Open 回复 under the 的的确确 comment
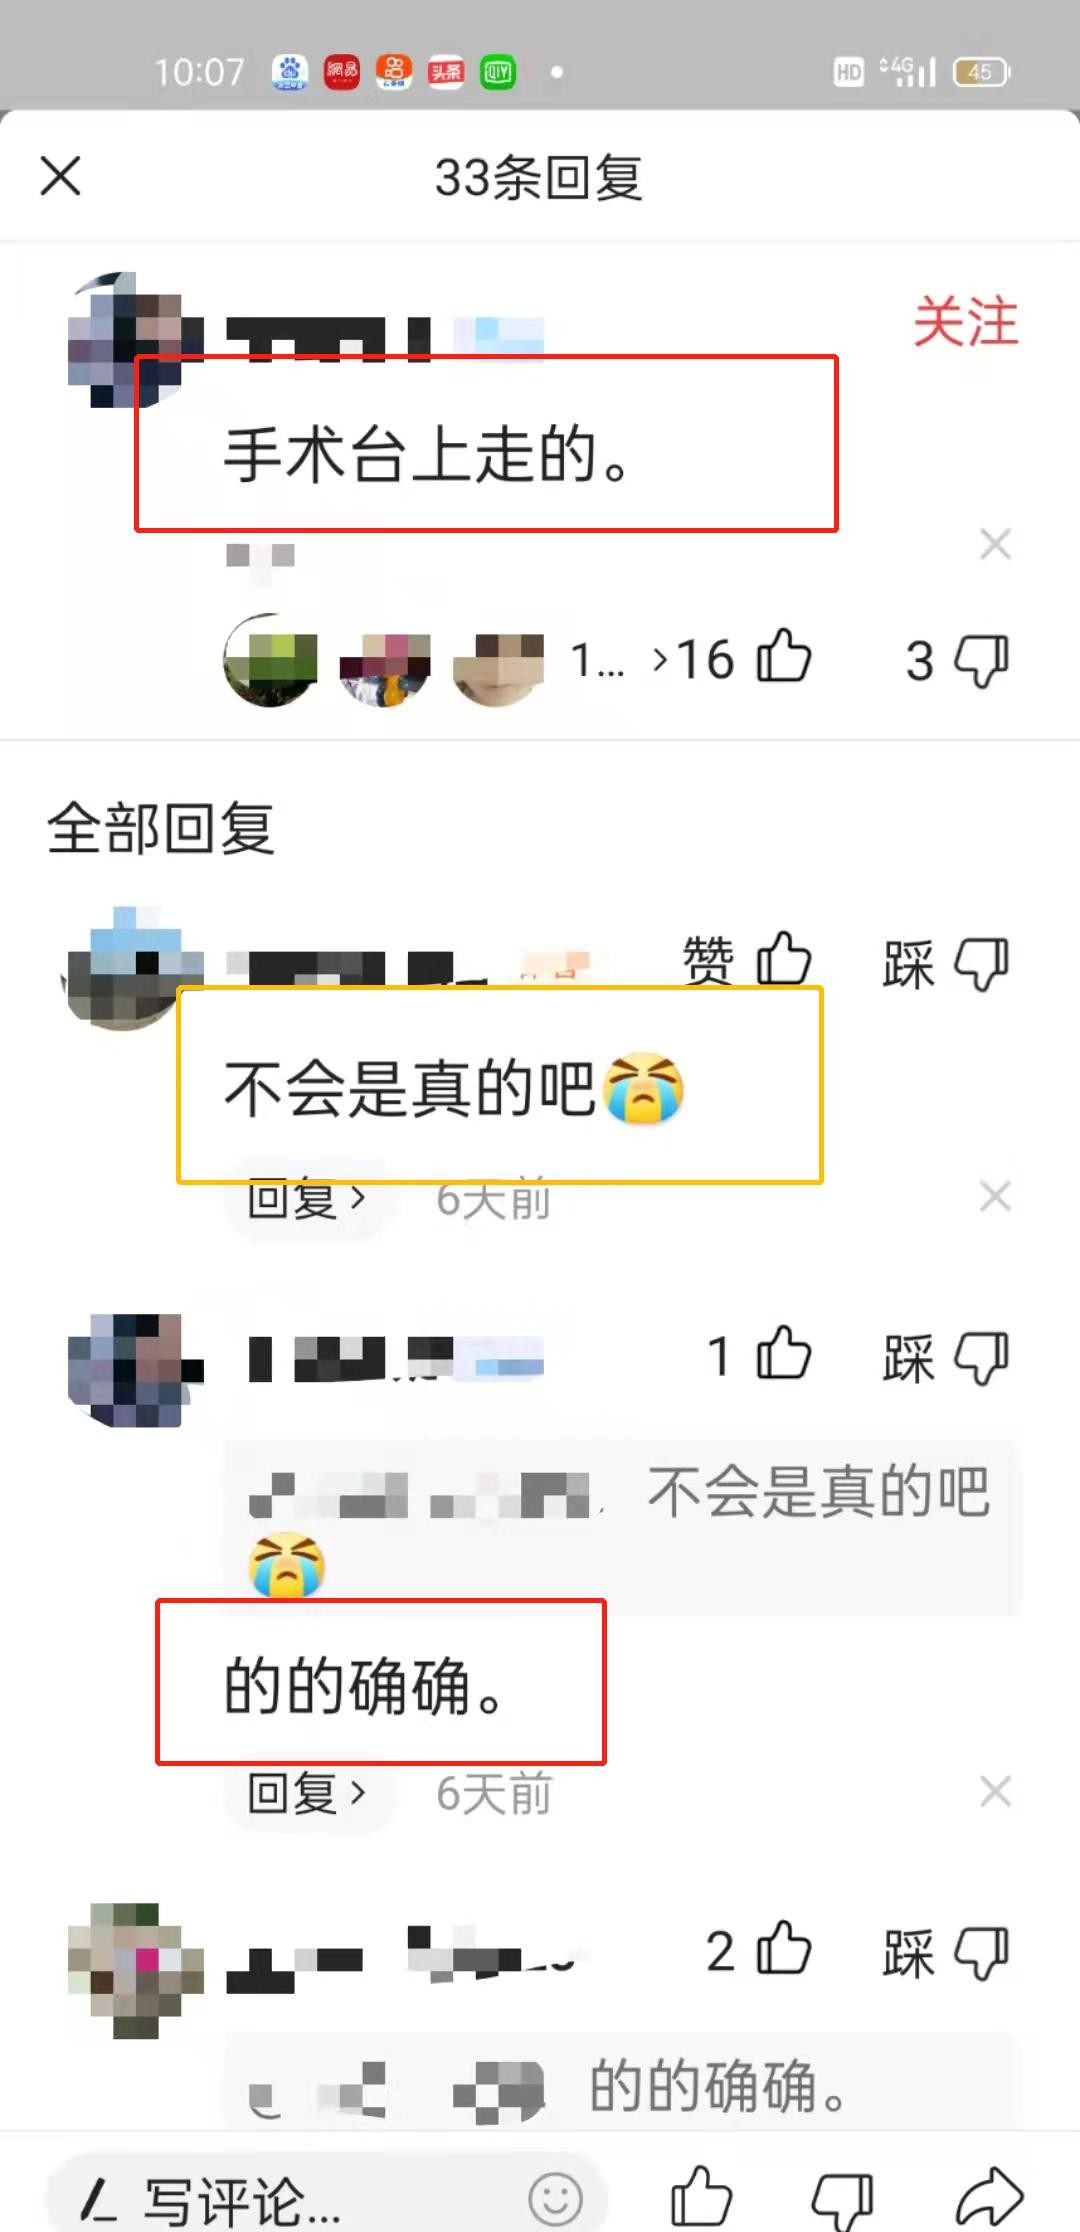This screenshot has height=2232, width=1080. tap(306, 1793)
